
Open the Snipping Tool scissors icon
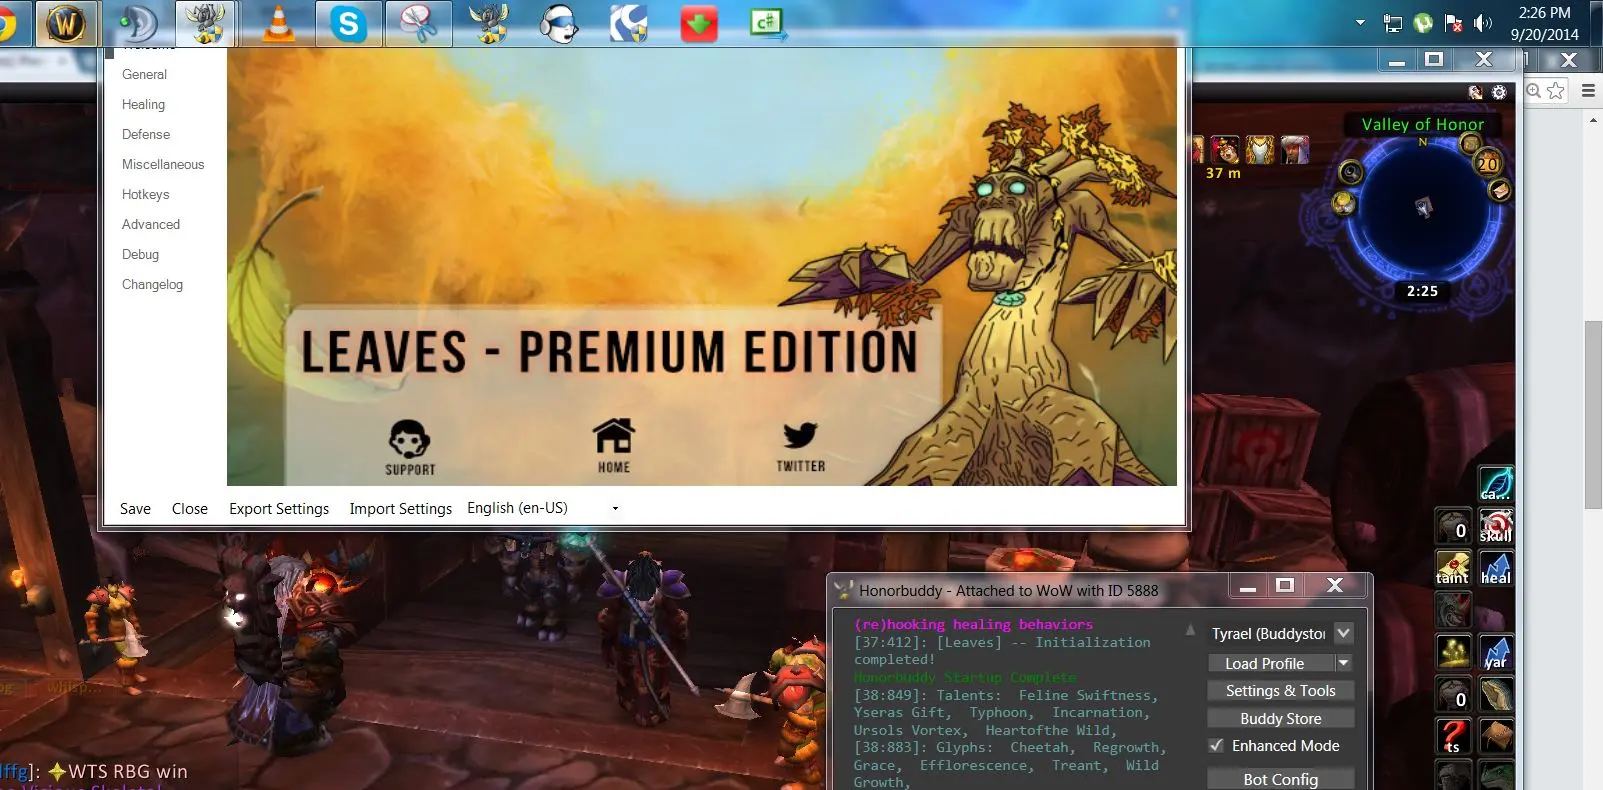click(418, 24)
